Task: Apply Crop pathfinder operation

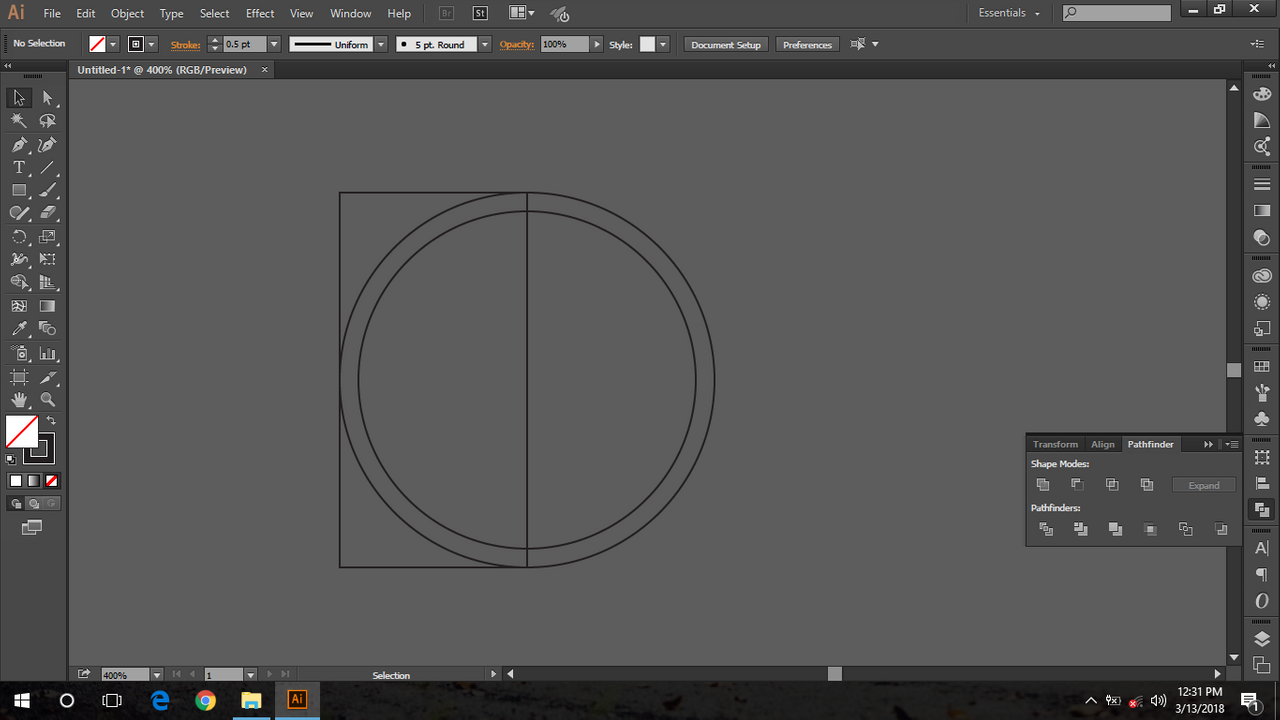Action: (x=1151, y=529)
